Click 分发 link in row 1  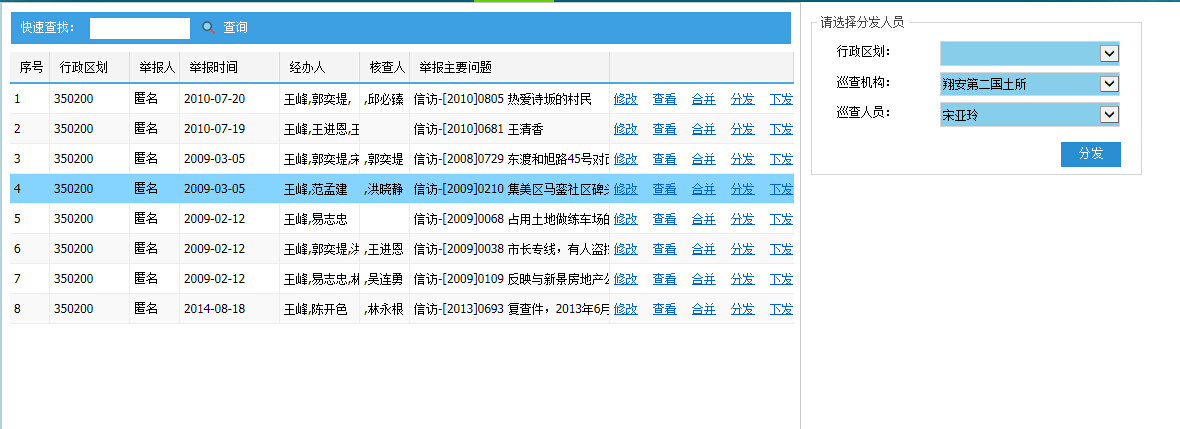(x=742, y=99)
